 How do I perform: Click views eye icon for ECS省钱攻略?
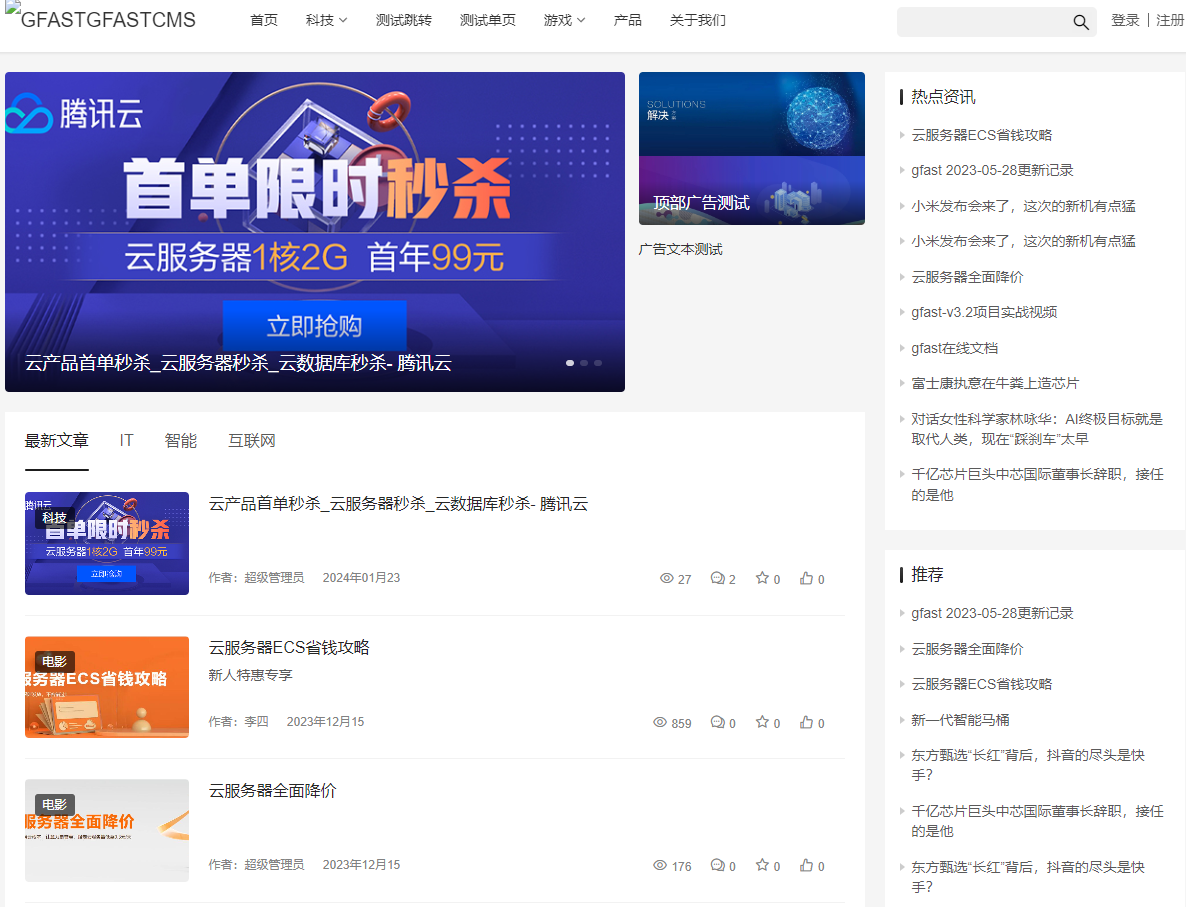(x=660, y=722)
